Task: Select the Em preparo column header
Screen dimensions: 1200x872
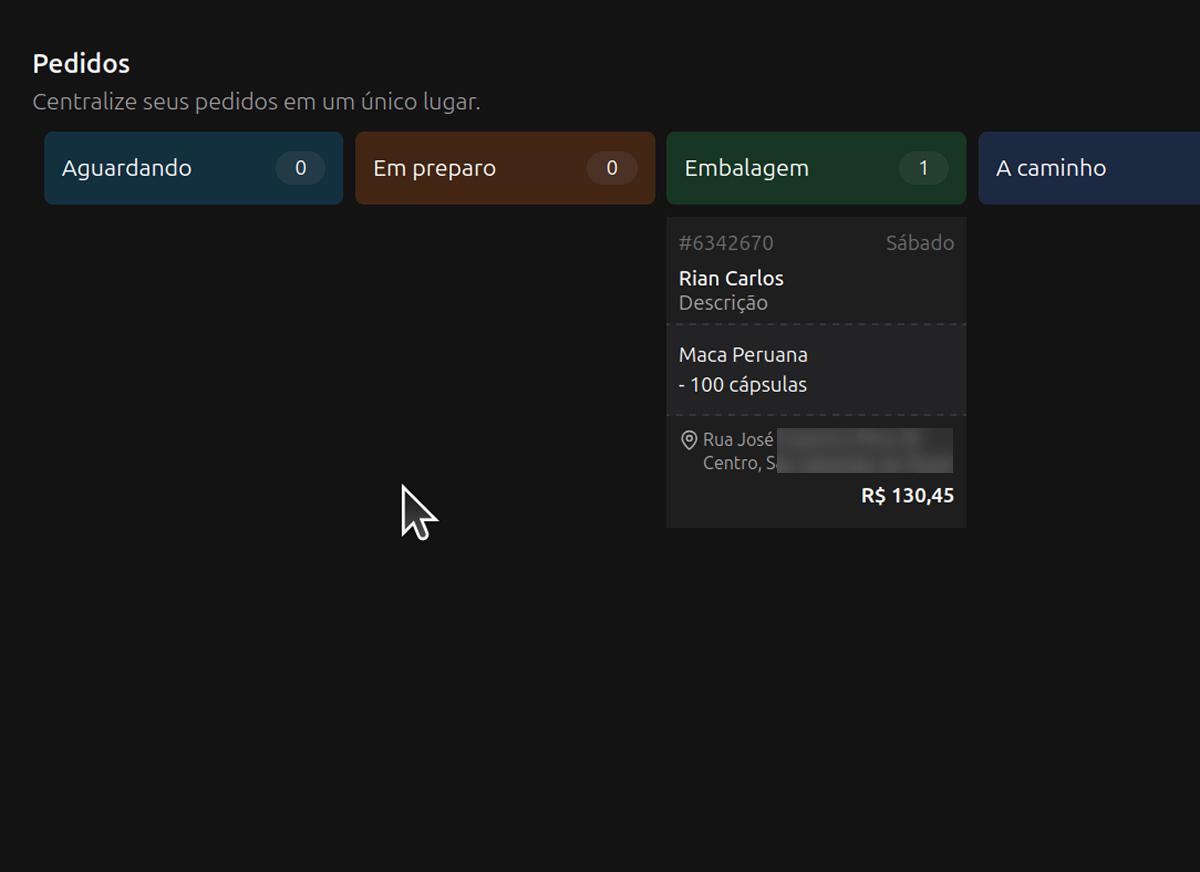Action: coord(434,168)
